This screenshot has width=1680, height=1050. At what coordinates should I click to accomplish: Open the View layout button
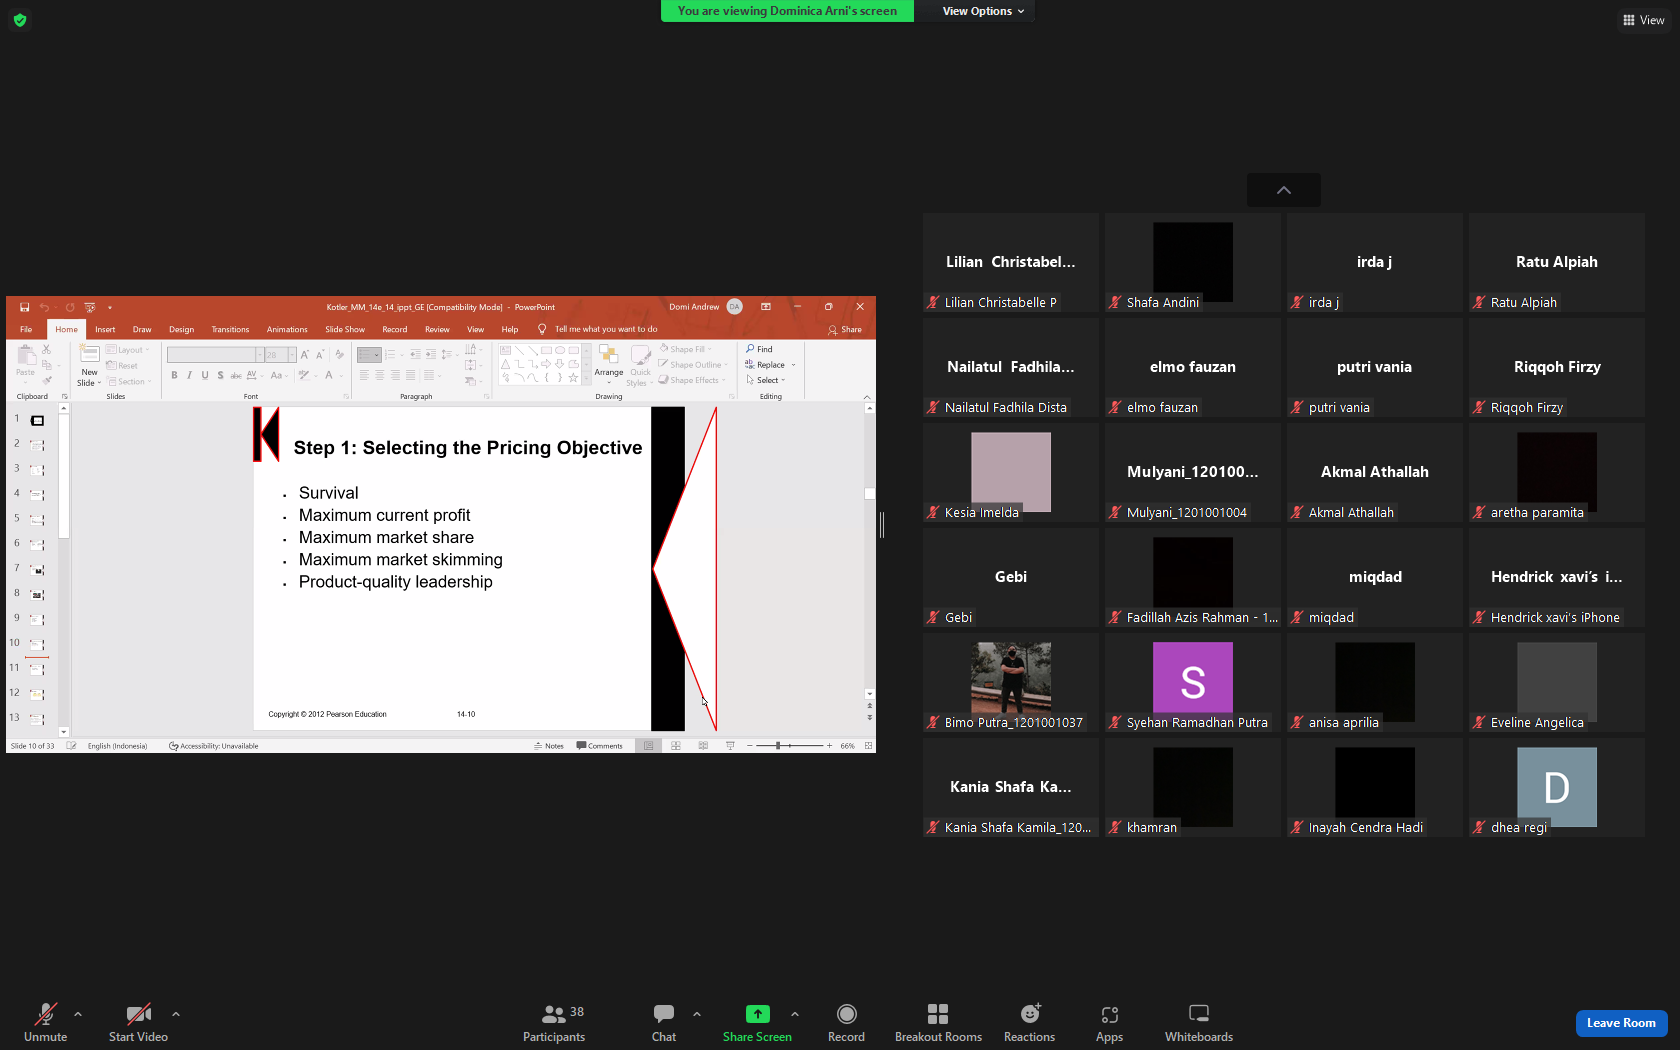pyautogui.click(x=1644, y=20)
